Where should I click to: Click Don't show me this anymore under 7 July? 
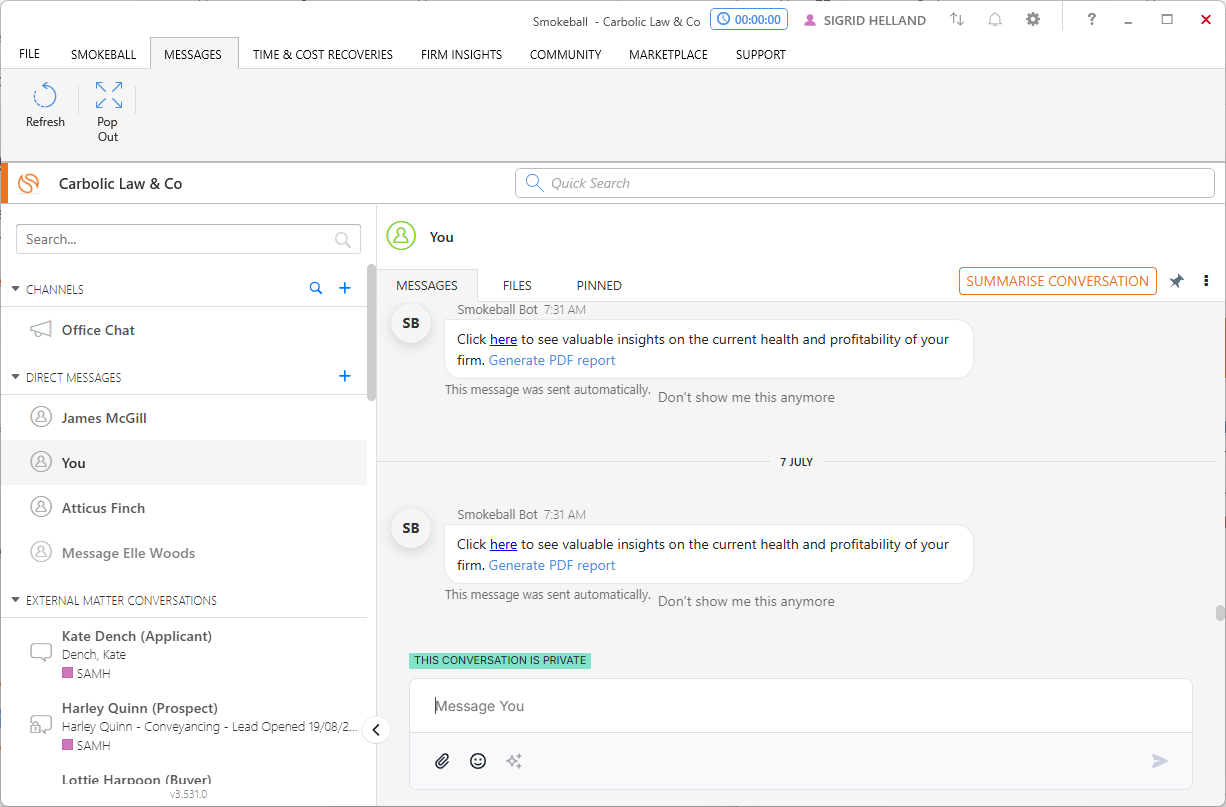746,601
